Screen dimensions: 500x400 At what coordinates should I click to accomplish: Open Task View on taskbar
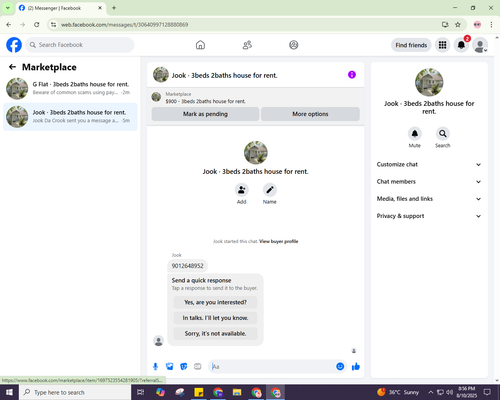[x=141, y=392]
